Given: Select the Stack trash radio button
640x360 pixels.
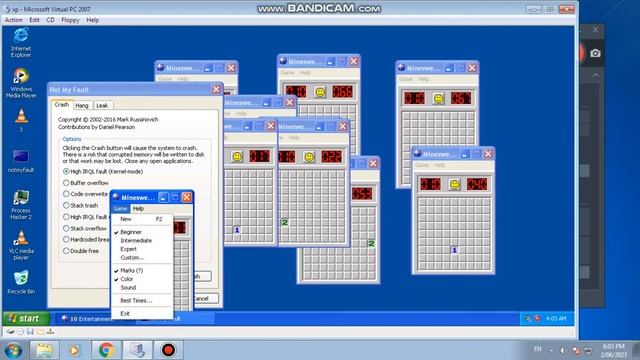Looking at the screenshot, I should [x=66, y=205].
